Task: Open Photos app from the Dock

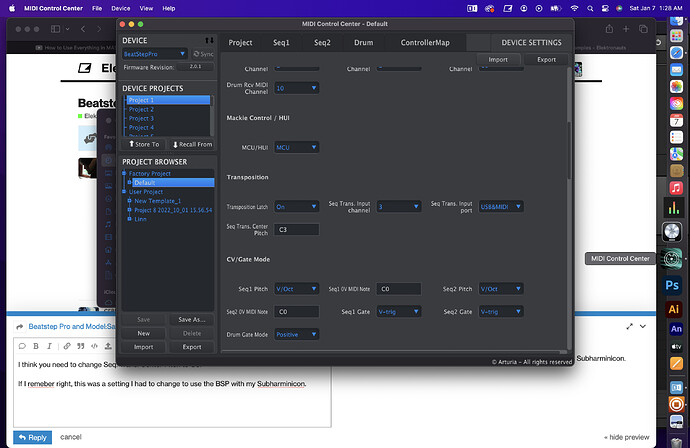Action: tap(676, 87)
